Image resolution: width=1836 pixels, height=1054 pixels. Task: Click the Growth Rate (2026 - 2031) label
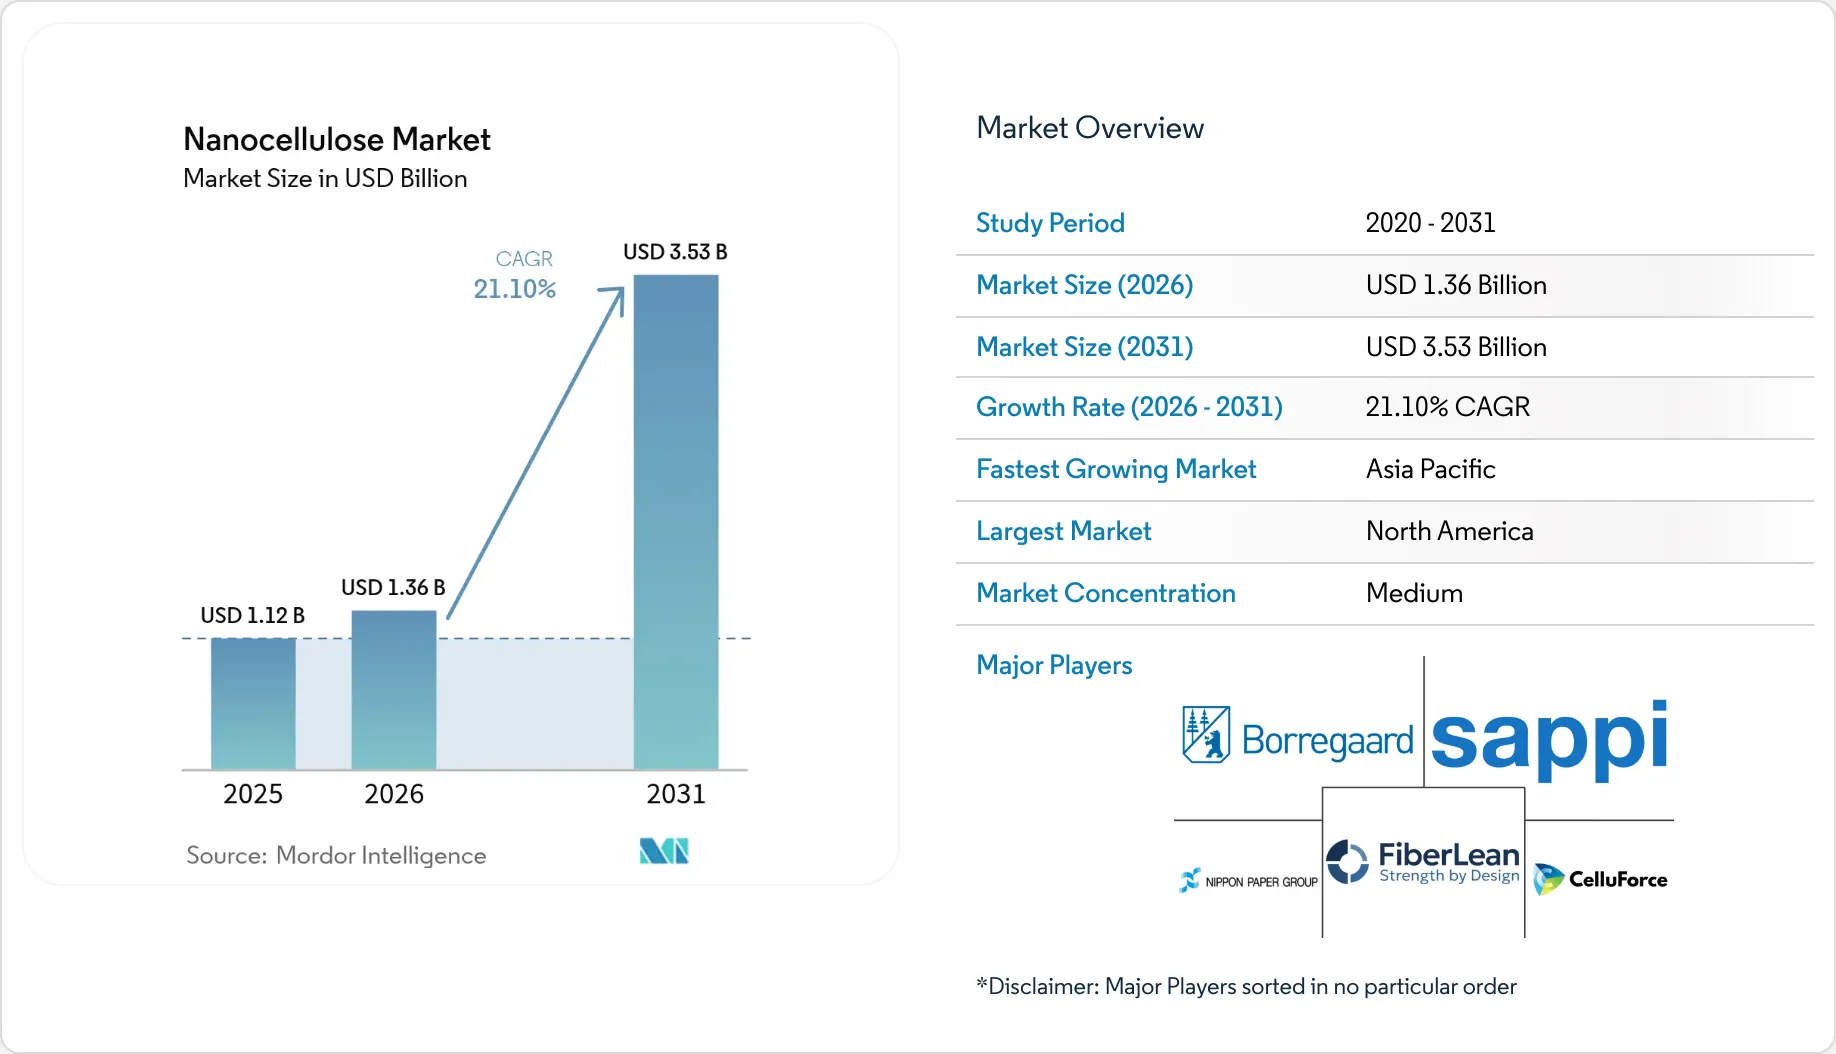(1129, 407)
